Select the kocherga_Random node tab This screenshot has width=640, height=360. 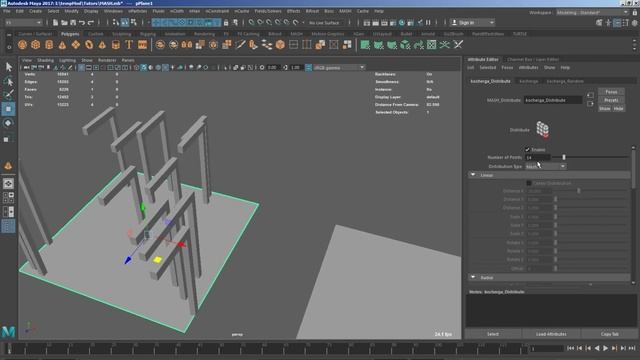click(565, 81)
